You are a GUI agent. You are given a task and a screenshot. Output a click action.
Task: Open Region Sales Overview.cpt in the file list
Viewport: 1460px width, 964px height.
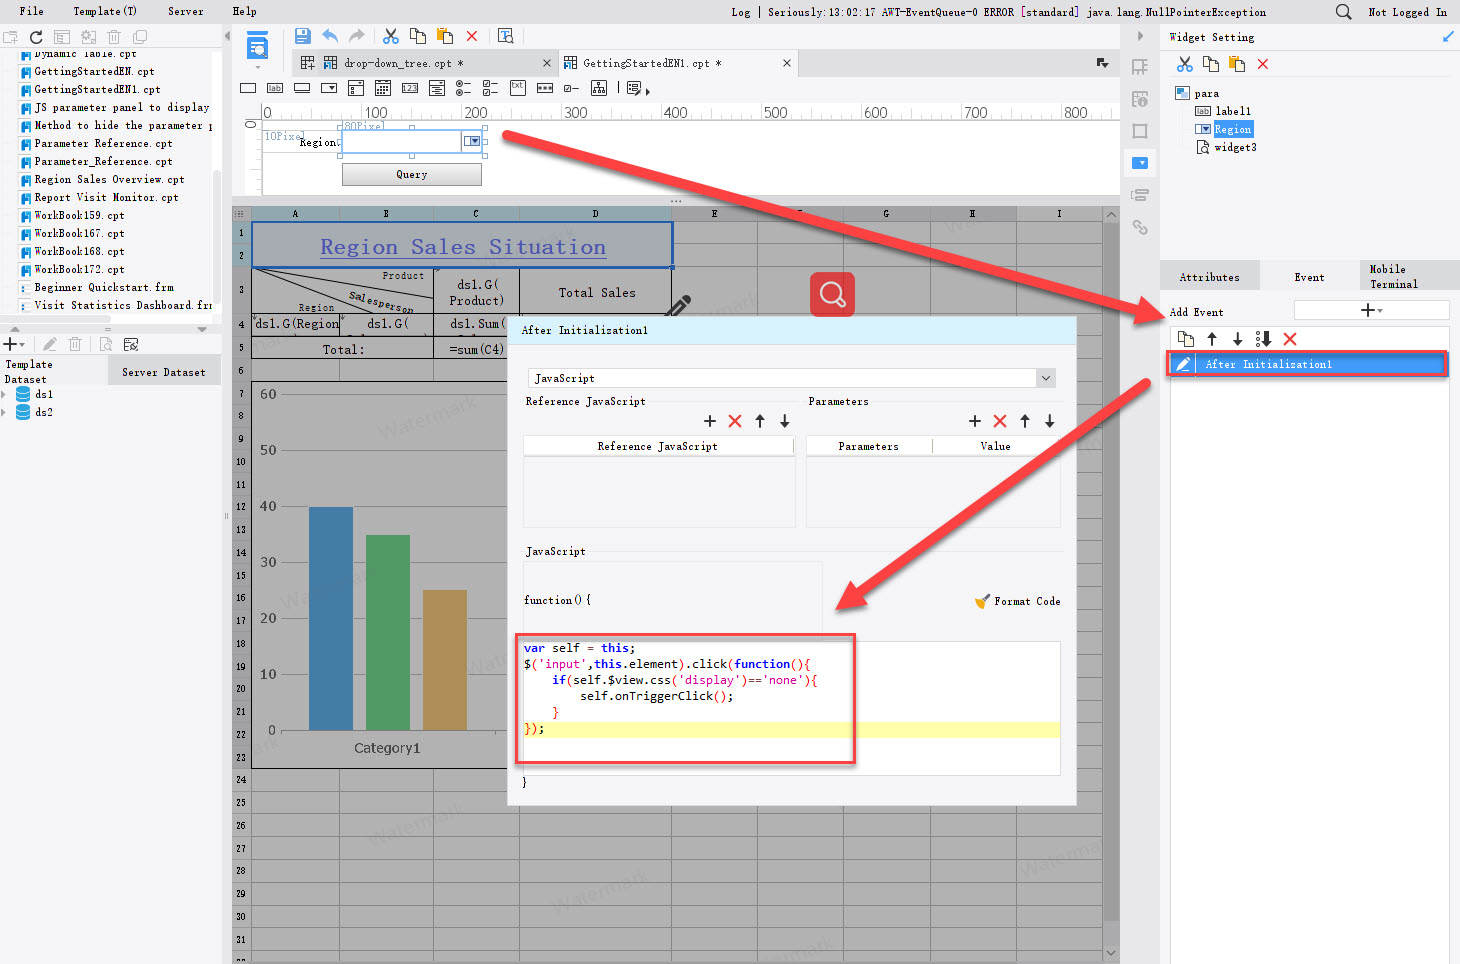(109, 180)
